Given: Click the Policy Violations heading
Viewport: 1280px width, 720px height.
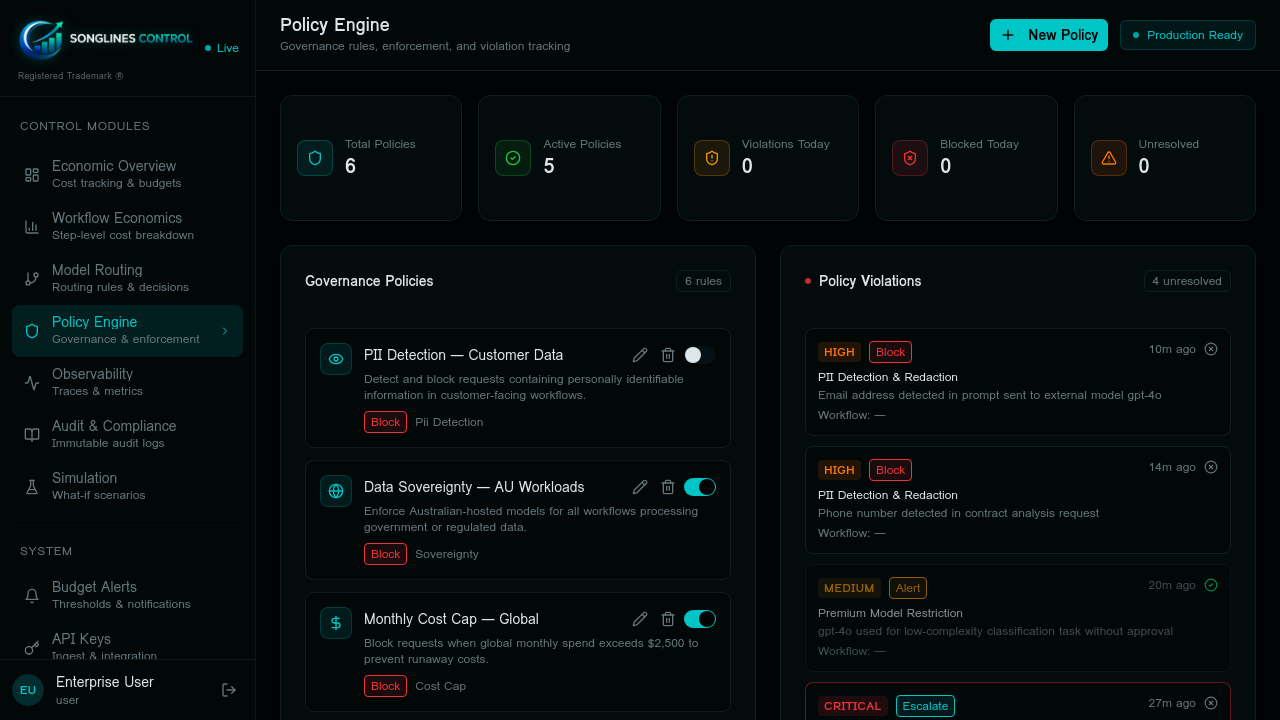Looking at the screenshot, I should [870, 281].
